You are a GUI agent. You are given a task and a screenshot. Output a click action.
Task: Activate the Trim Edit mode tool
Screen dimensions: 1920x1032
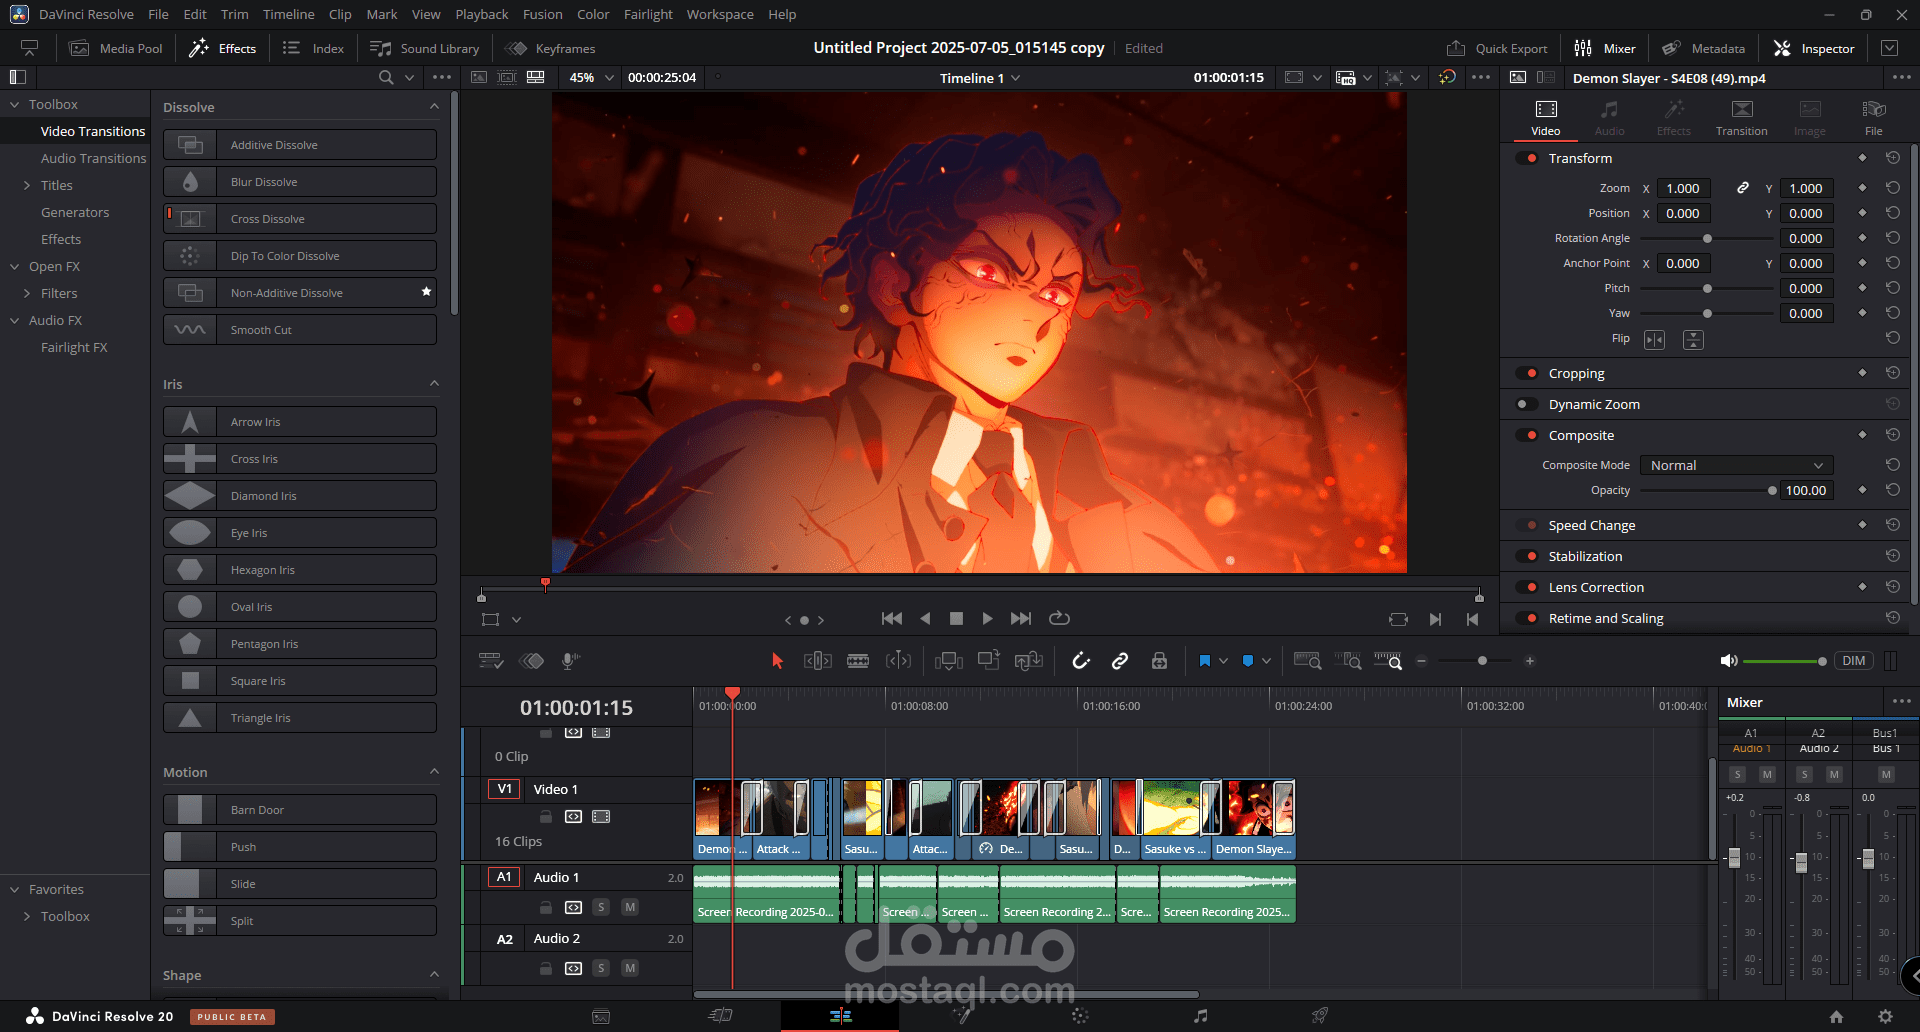pyautogui.click(x=818, y=661)
